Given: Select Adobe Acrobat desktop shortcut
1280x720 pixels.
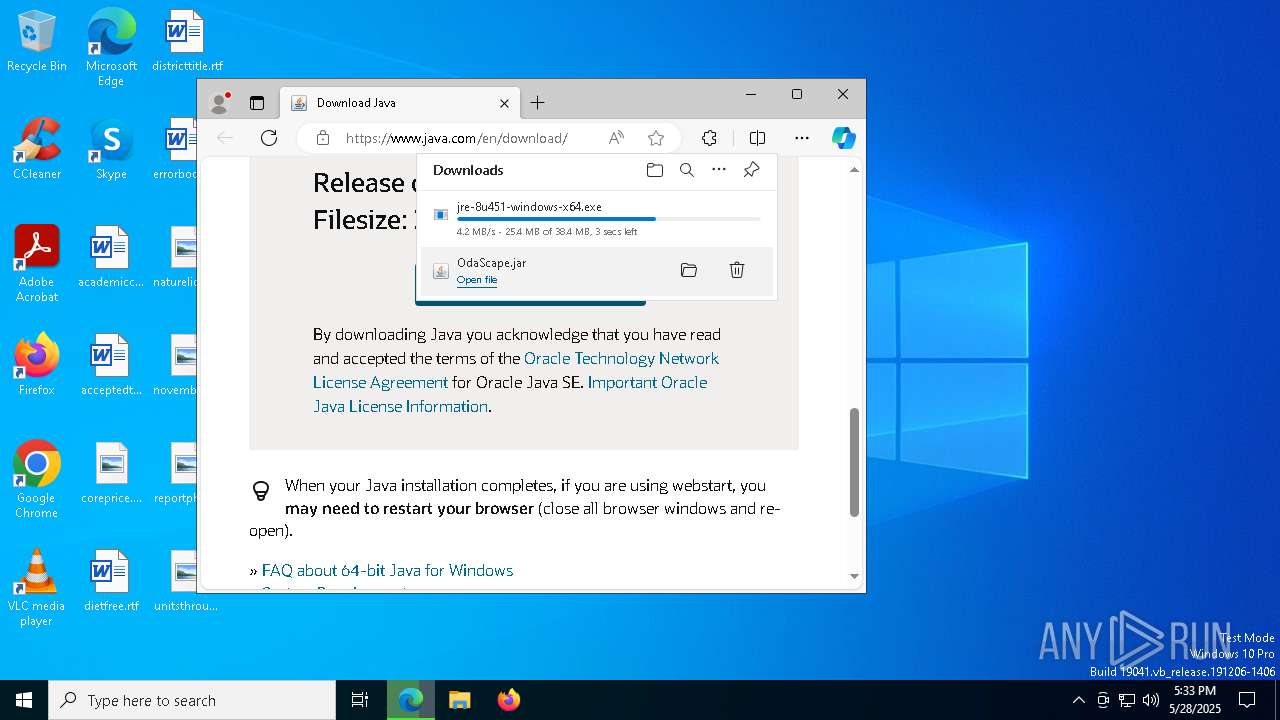Looking at the screenshot, I should 37,263.
